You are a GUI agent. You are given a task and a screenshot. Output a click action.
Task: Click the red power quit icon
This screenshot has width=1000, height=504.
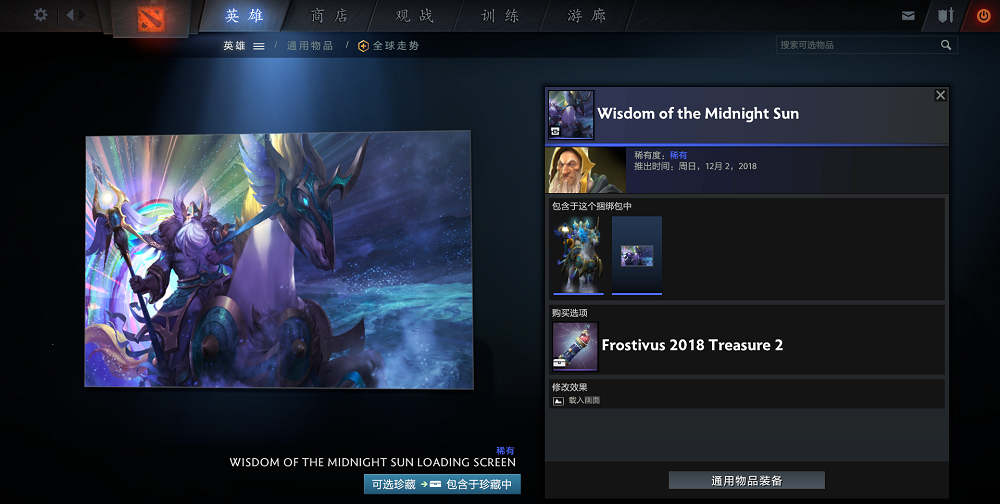[983, 16]
